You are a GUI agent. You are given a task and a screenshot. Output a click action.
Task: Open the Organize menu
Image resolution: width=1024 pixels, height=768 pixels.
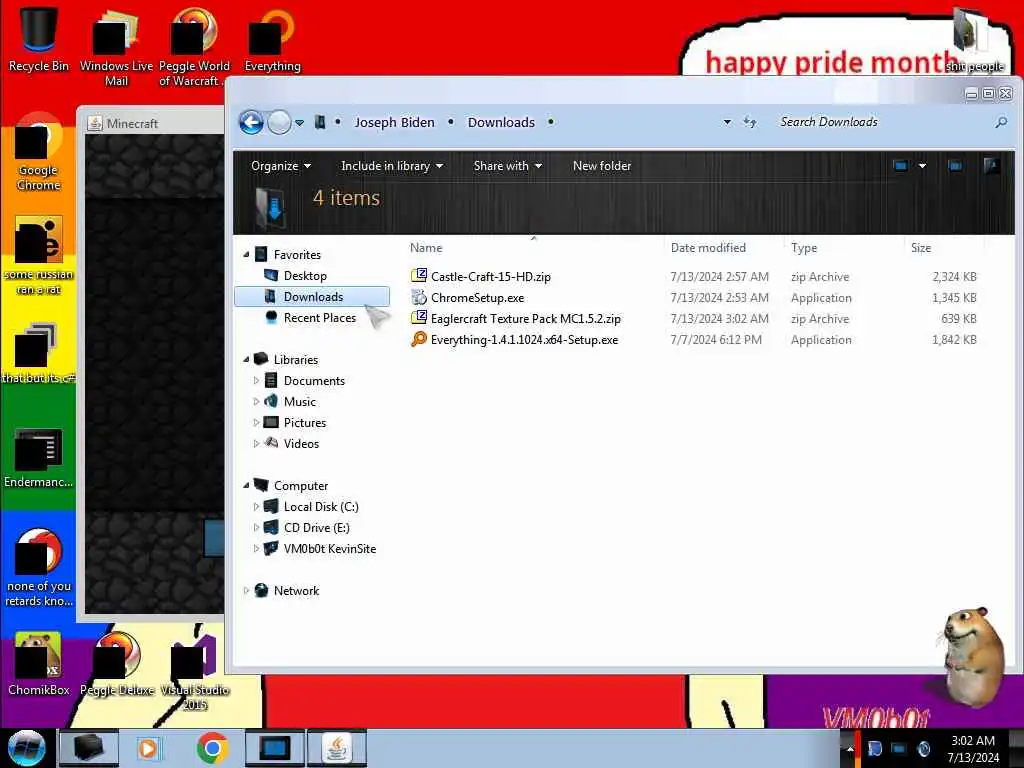point(281,166)
